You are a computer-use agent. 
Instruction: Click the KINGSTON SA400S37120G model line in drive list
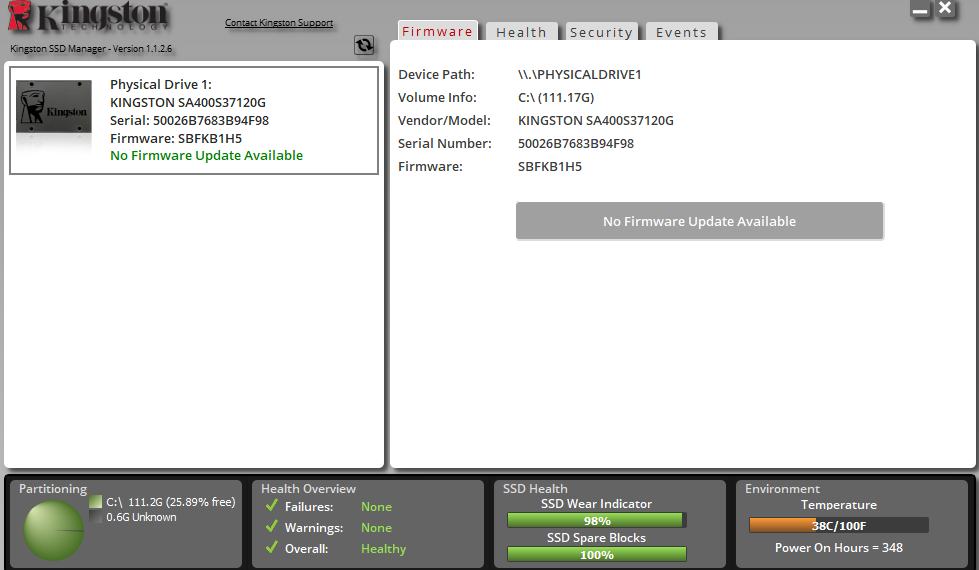(188, 102)
